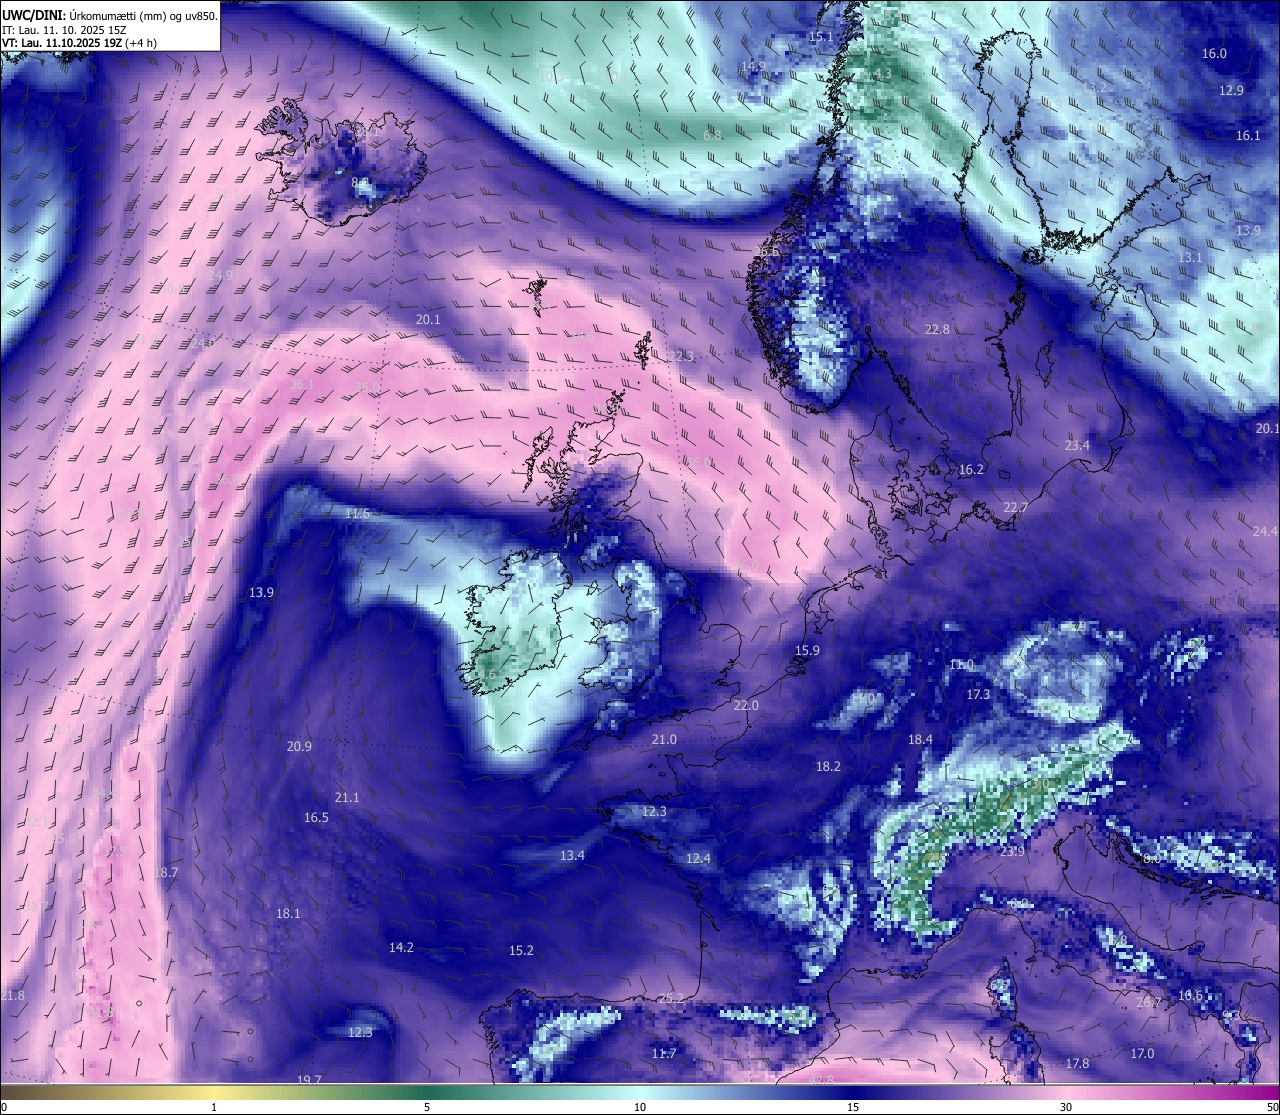1280x1115 pixels.
Task: Click the colour scale tick label 5
Action: click(427, 1107)
